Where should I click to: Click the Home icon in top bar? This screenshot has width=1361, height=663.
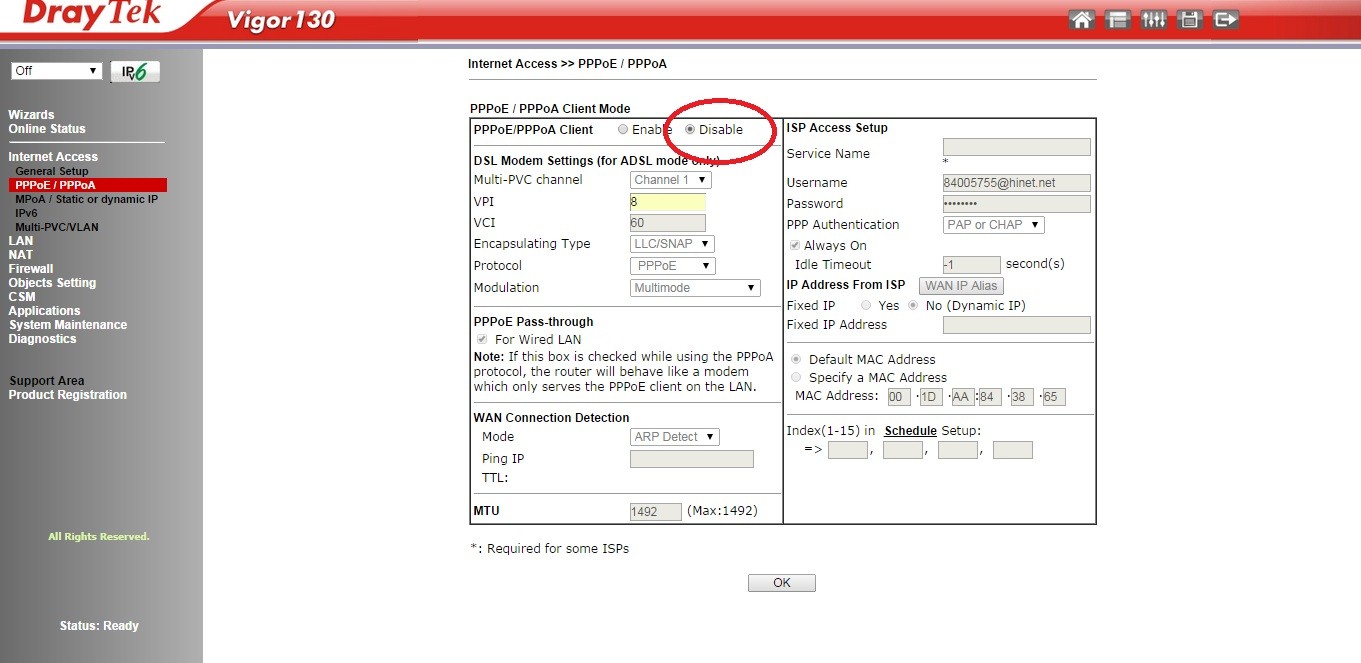1081,20
